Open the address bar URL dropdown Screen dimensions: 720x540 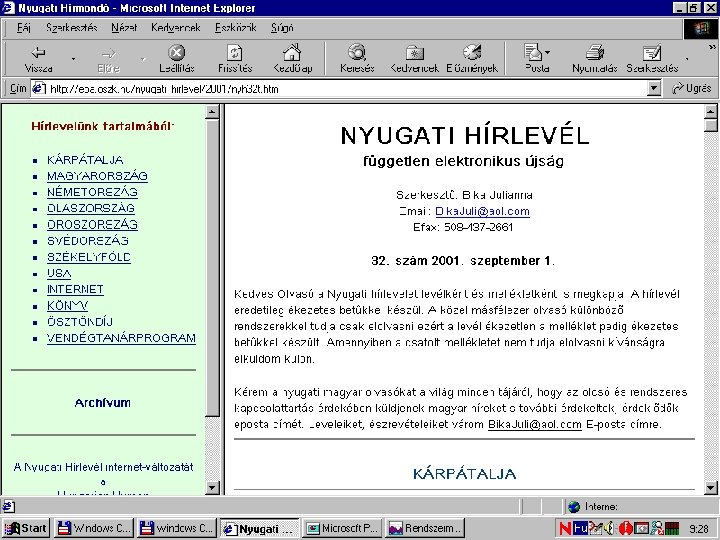tap(654, 88)
